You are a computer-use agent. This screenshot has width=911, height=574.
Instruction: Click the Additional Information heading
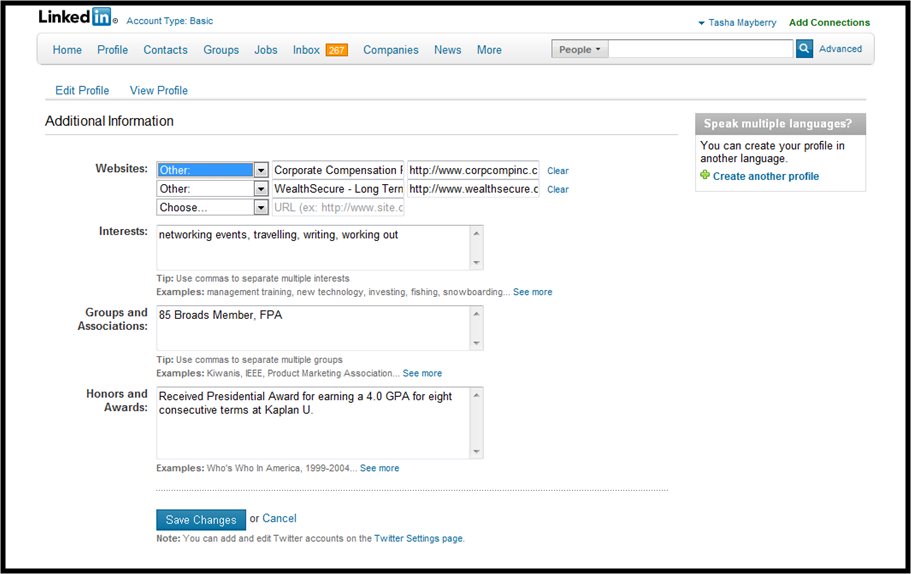[109, 121]
